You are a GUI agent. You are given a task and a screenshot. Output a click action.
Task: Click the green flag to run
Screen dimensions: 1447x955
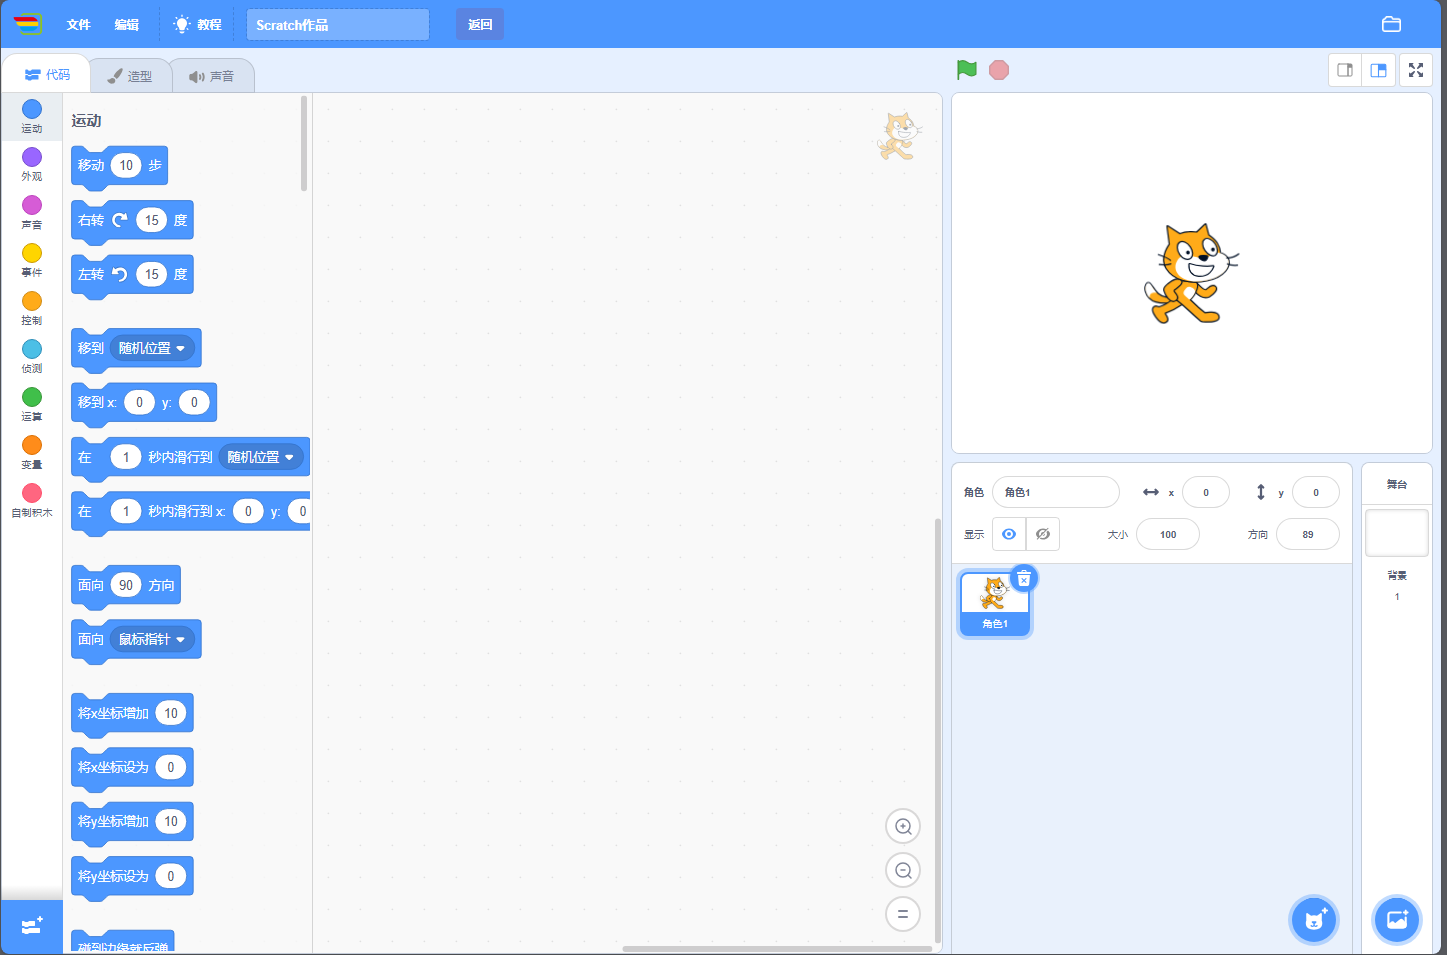(x=966, y=70)
